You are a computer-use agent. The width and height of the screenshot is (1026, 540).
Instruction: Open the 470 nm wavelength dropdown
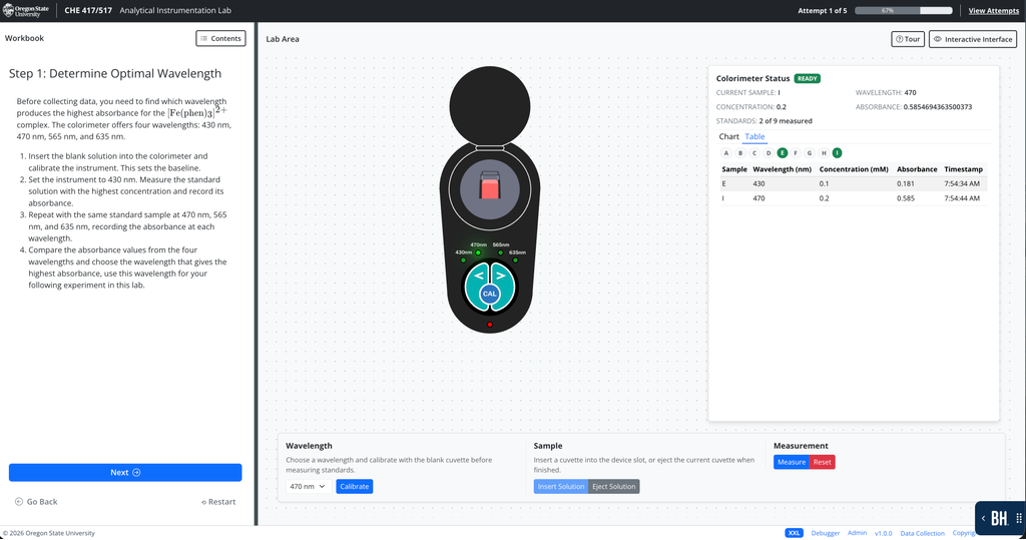click(x=308, y=487)
